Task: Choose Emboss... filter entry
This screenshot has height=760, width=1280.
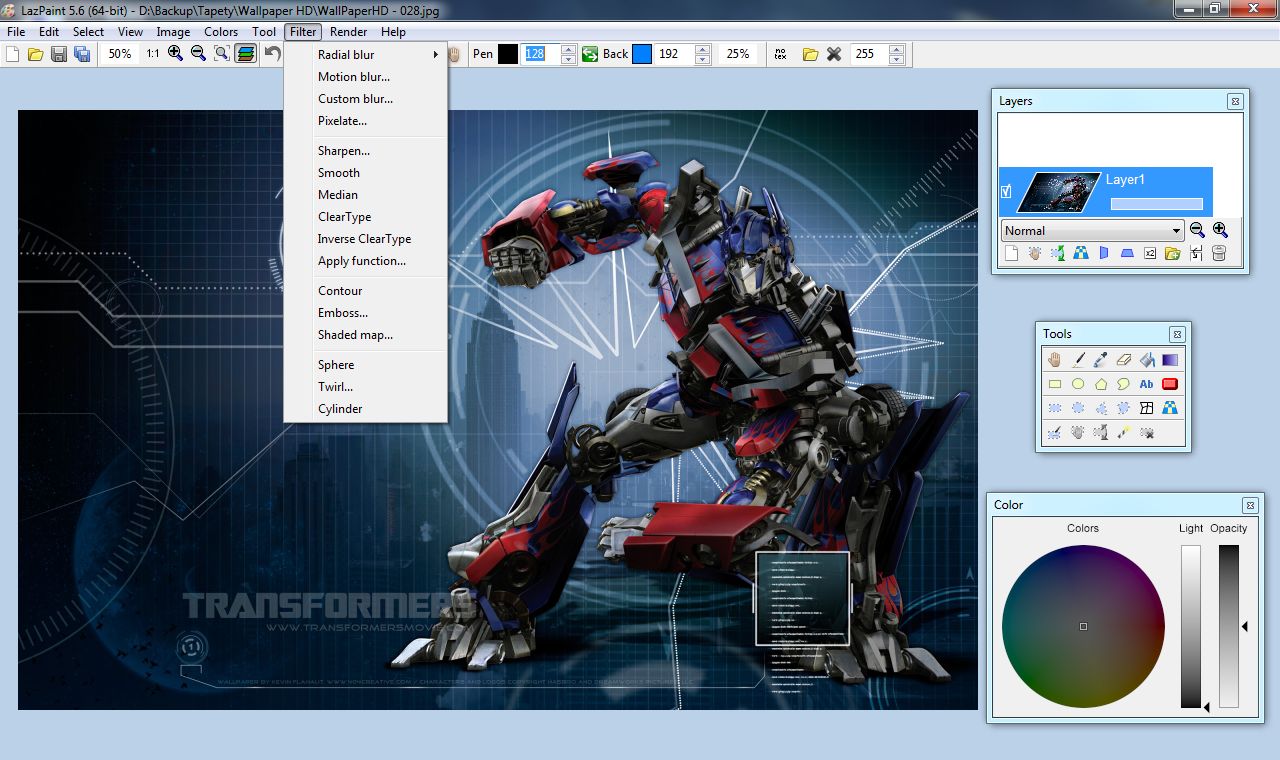Action: (x=343, y=313)
